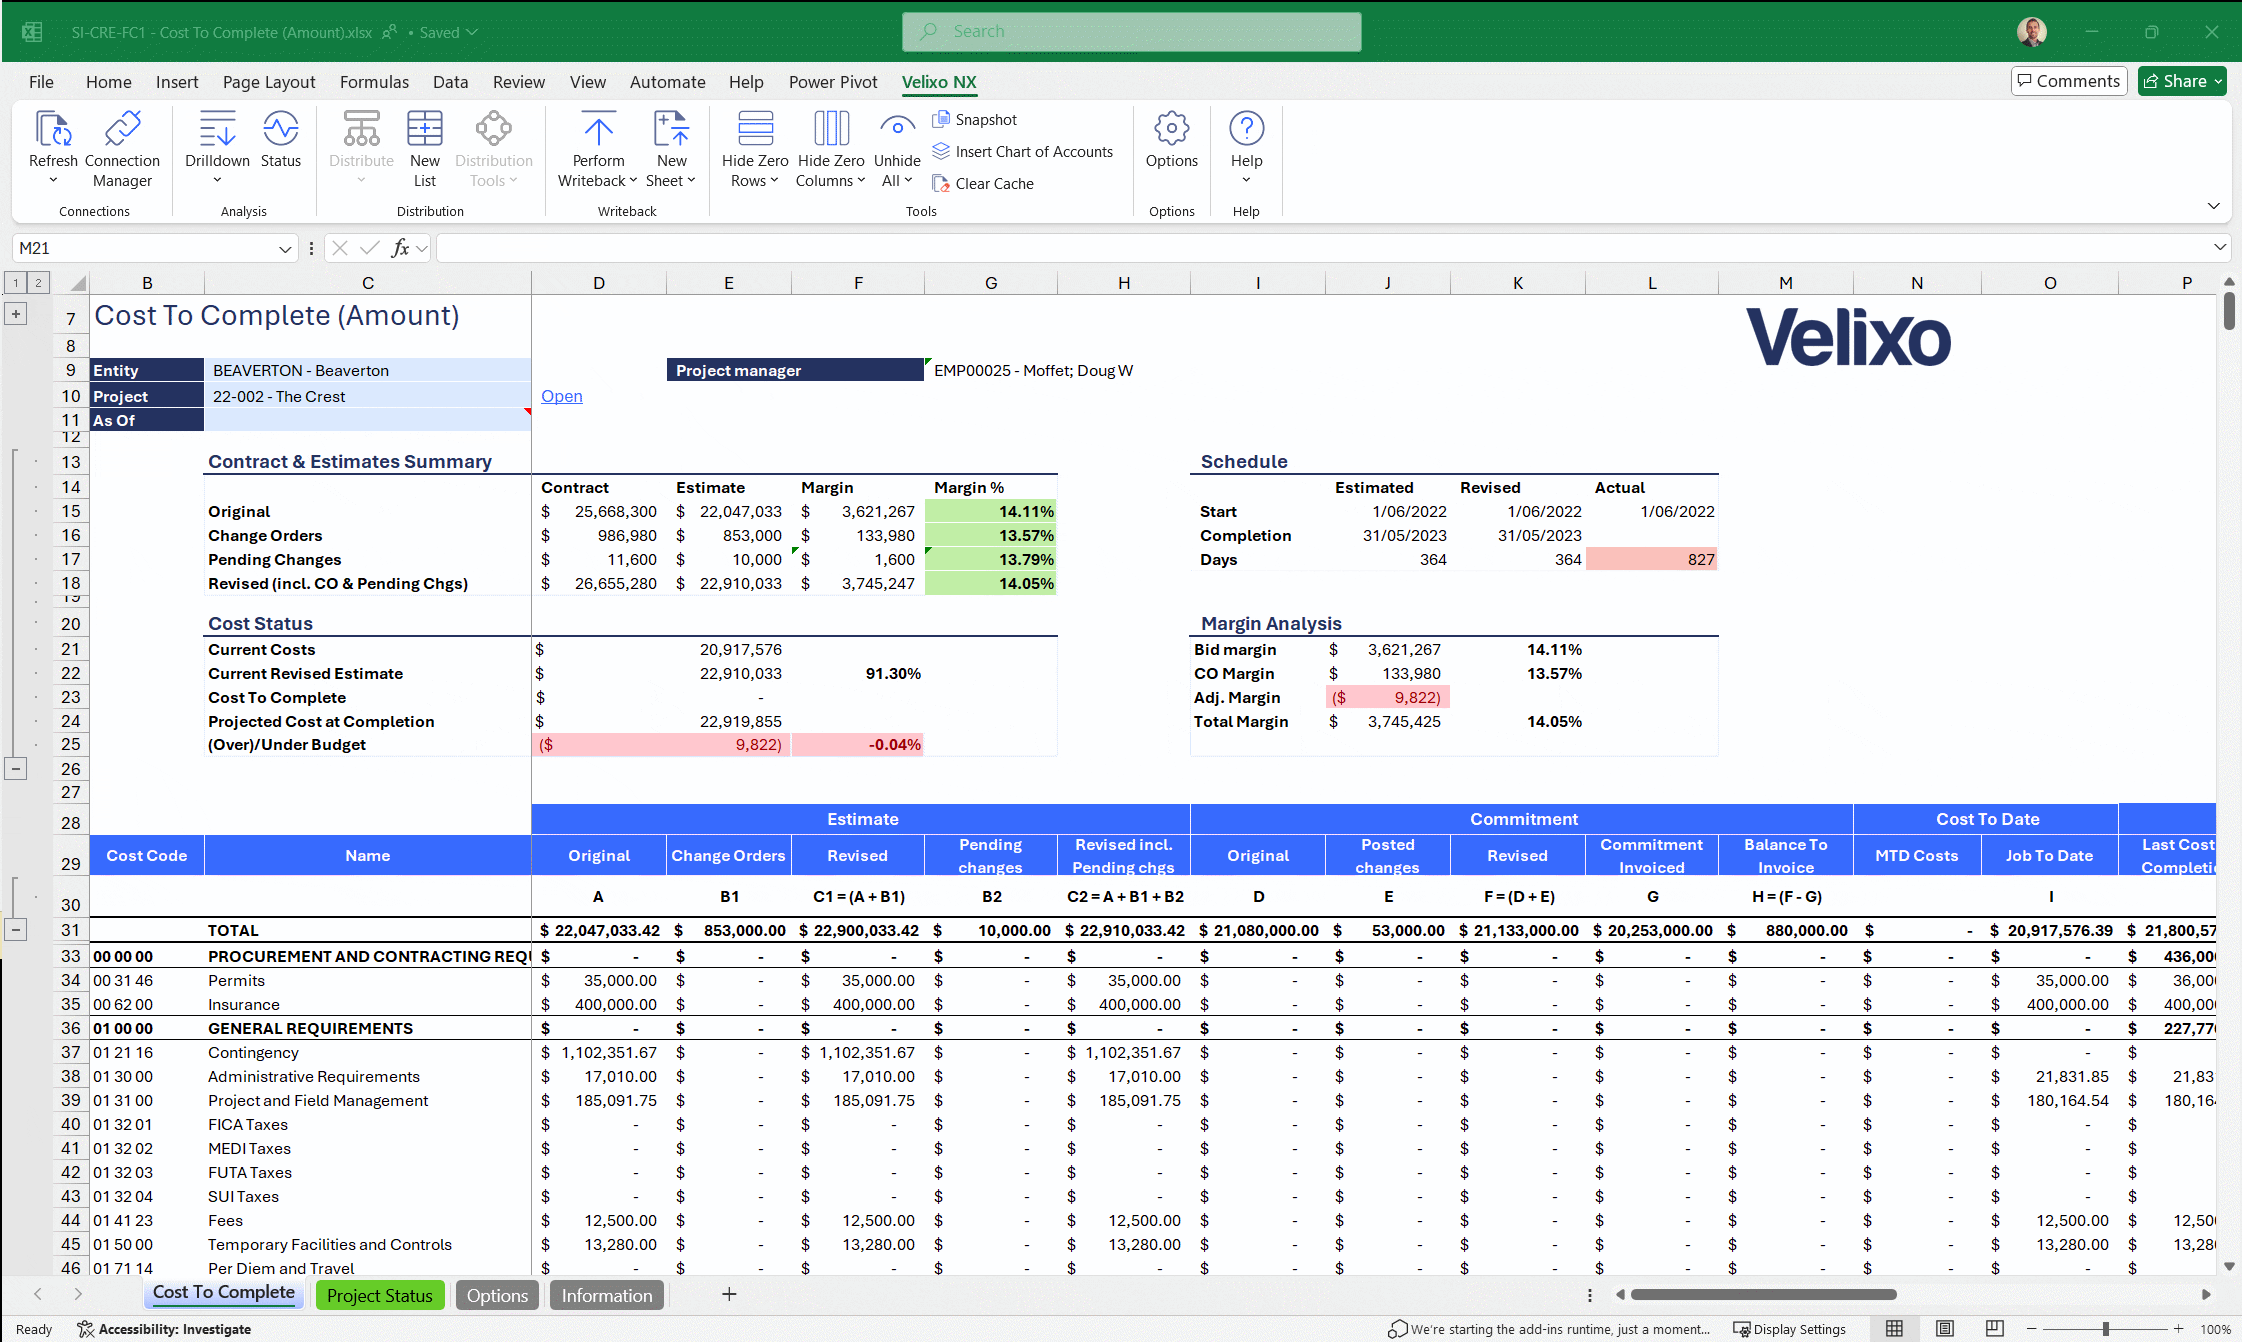Viewport: 2242px width, 1342px height.
Task: Take a Snapshot of the workbook
Action: pos(975,120)
